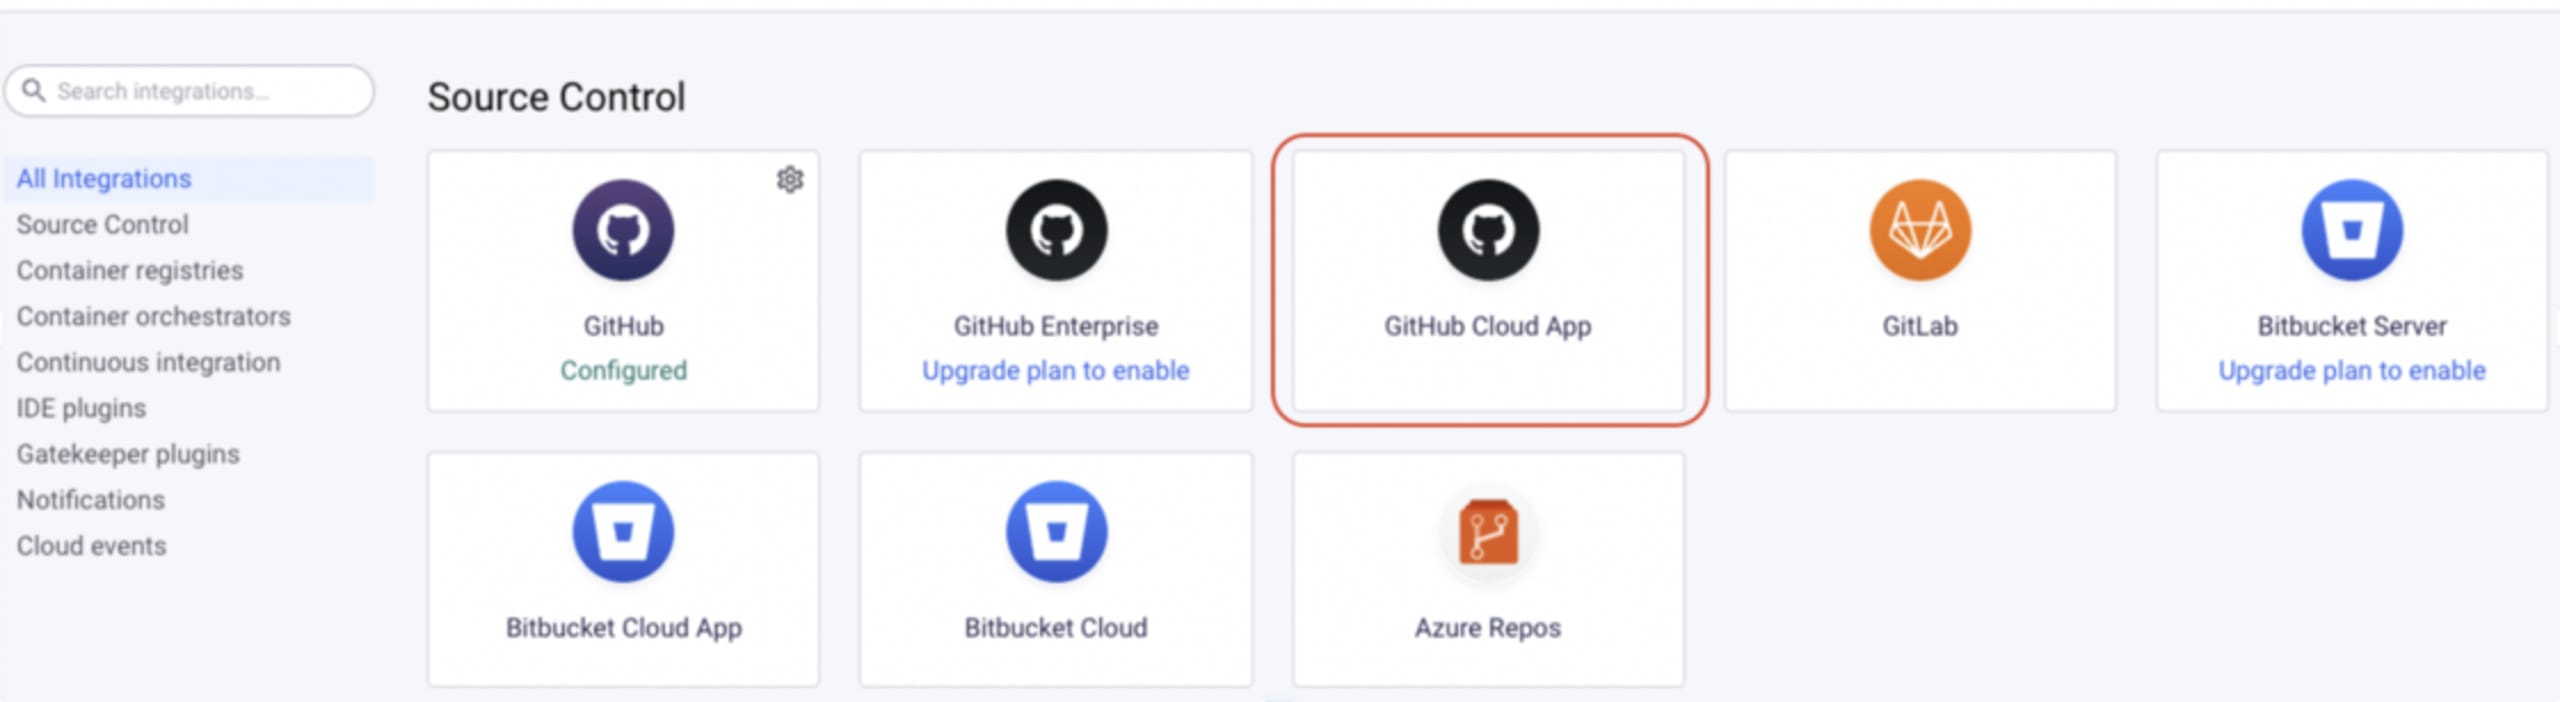Screen dimensions: 2560x702
Task: Open the settings gear on GitHub card
Action: coord(790,180)
